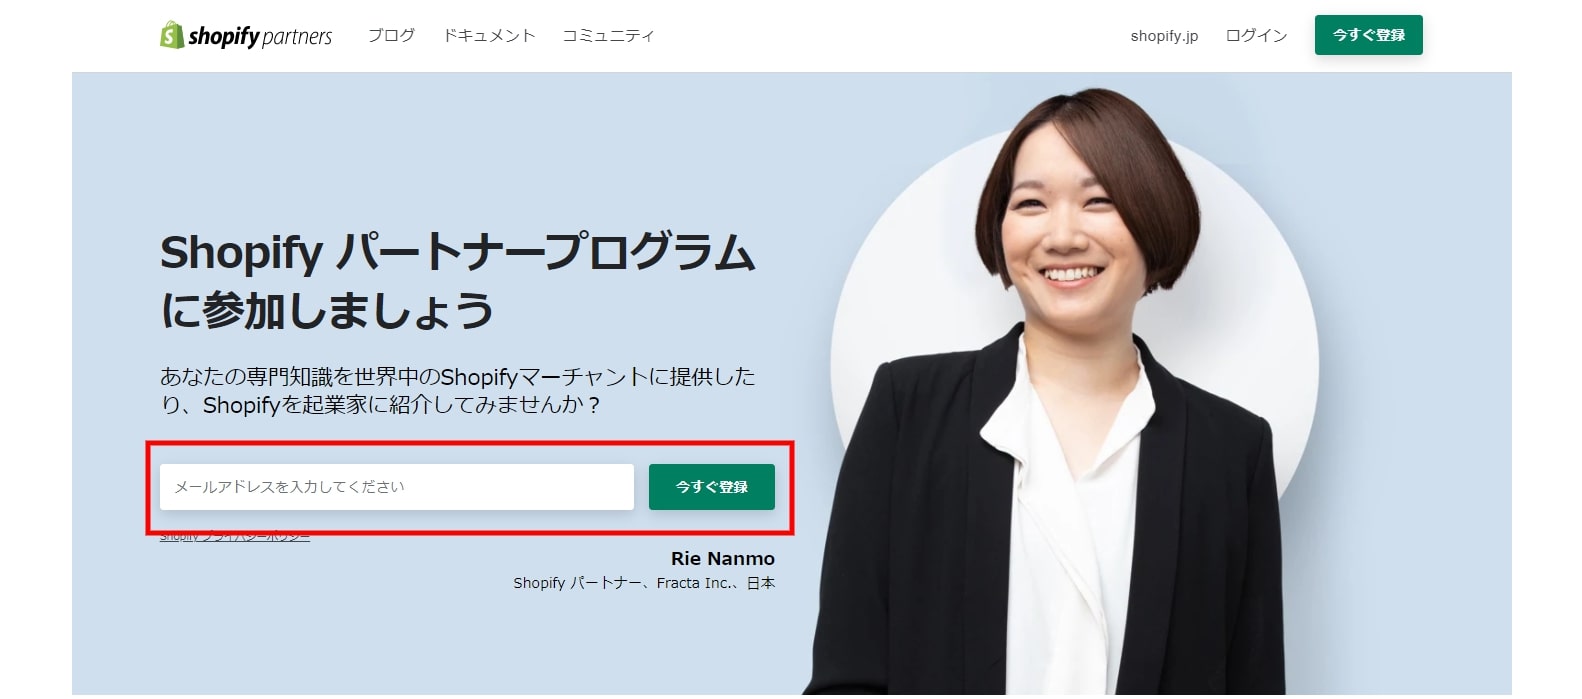
Task: Visit the shopify.jp link in the header
Action: pyautogui.click(x=1164, y=36)
